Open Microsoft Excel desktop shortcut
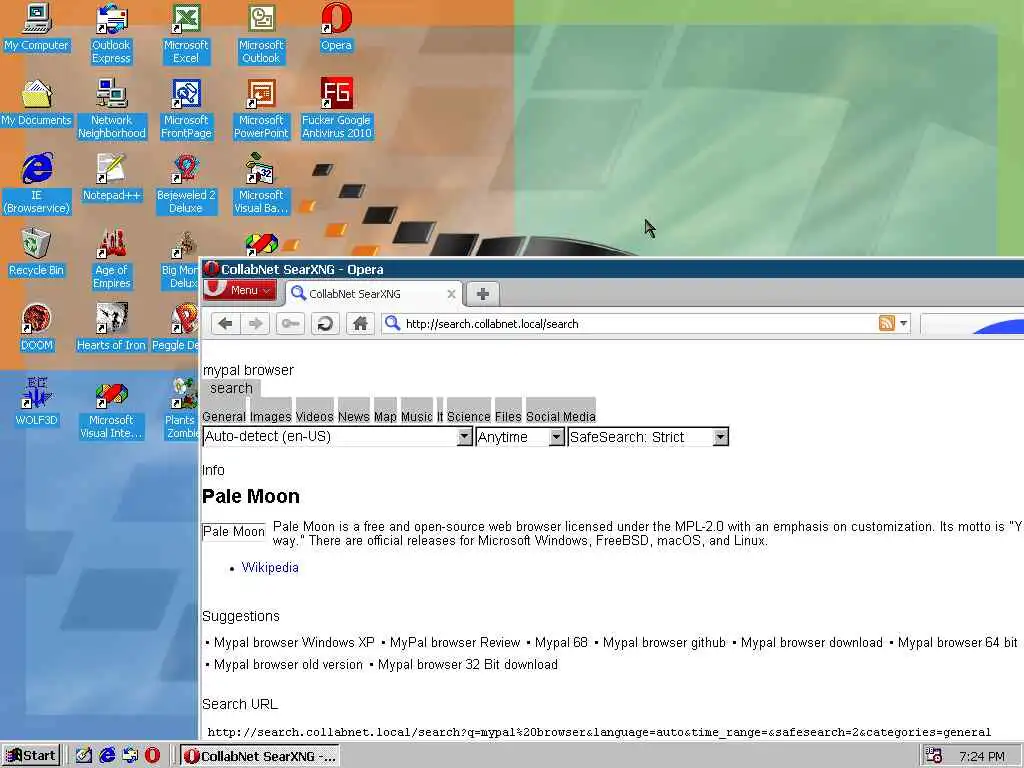Image resolution: width=1024 pixels, height=768 pixels. click(x=186, y=33)
